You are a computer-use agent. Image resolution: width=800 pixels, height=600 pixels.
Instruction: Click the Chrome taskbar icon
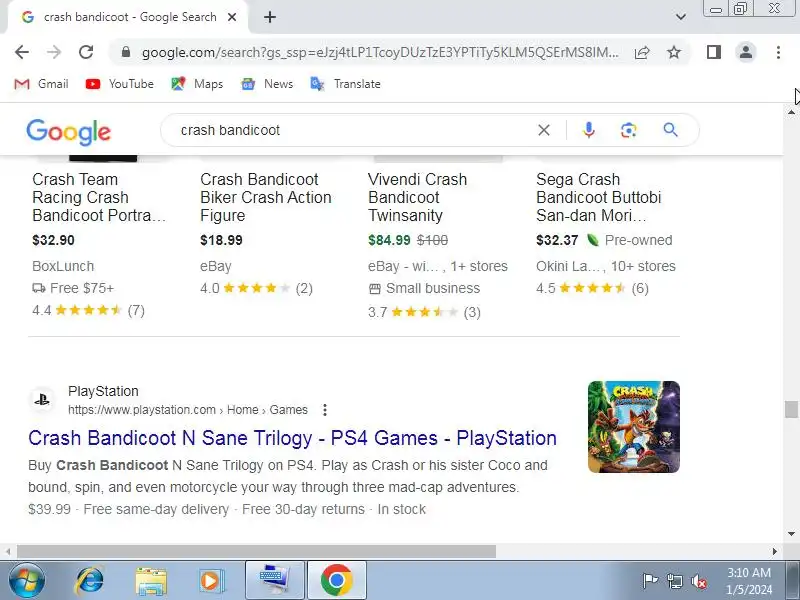[x=337, y=581]
